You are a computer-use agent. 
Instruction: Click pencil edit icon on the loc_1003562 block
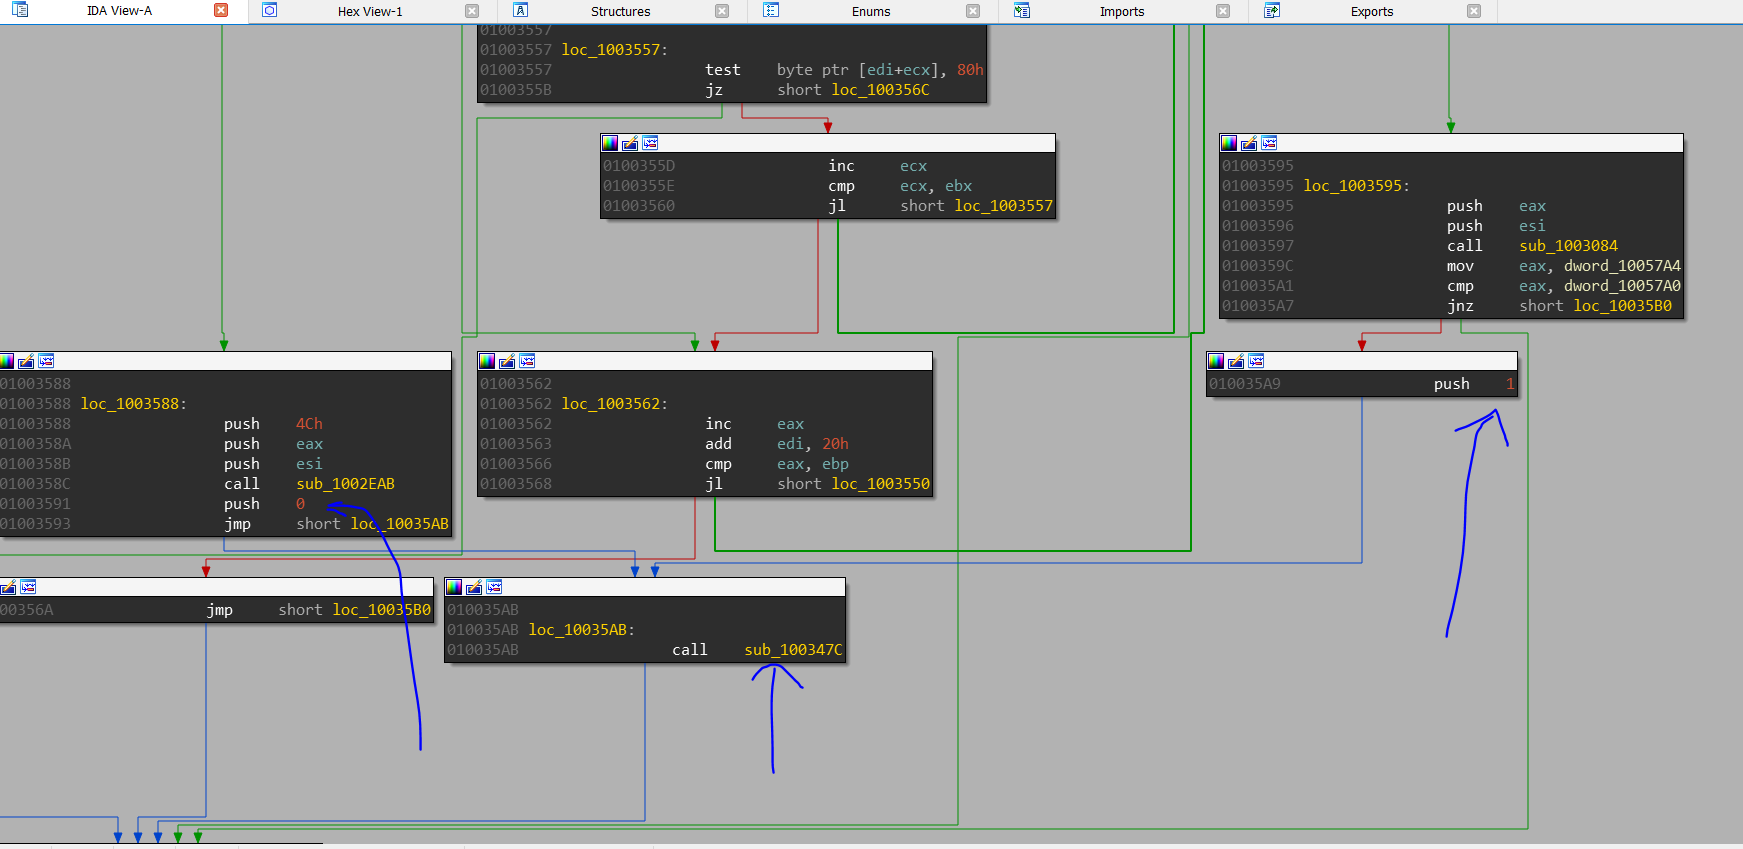(x=507, y=361)
